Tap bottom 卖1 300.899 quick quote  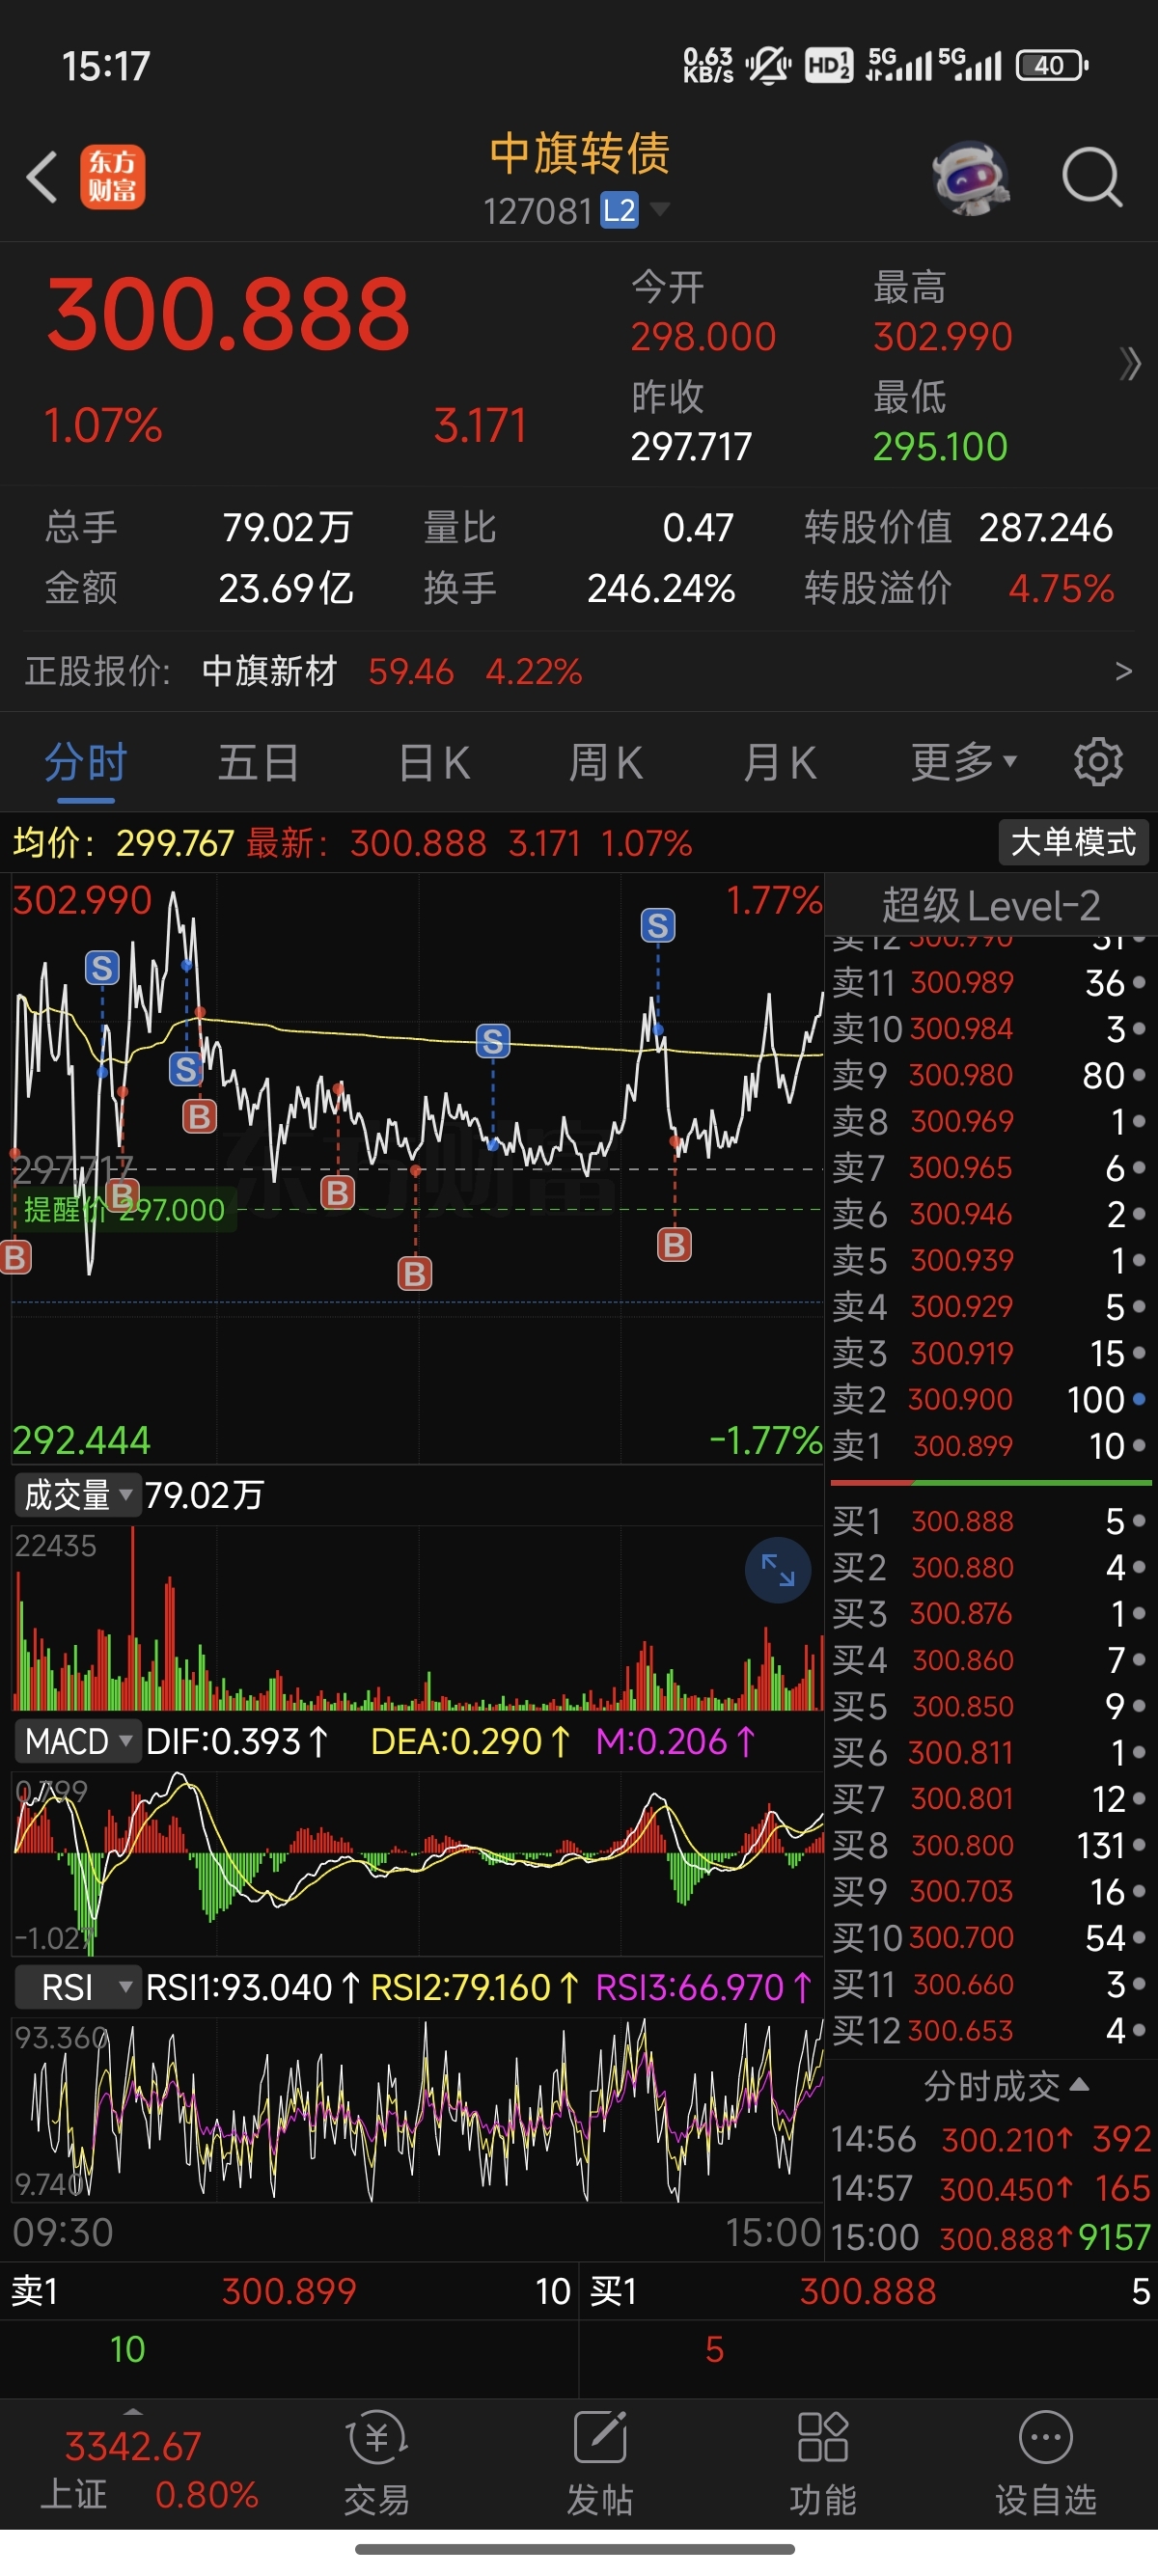[289, 2291]
